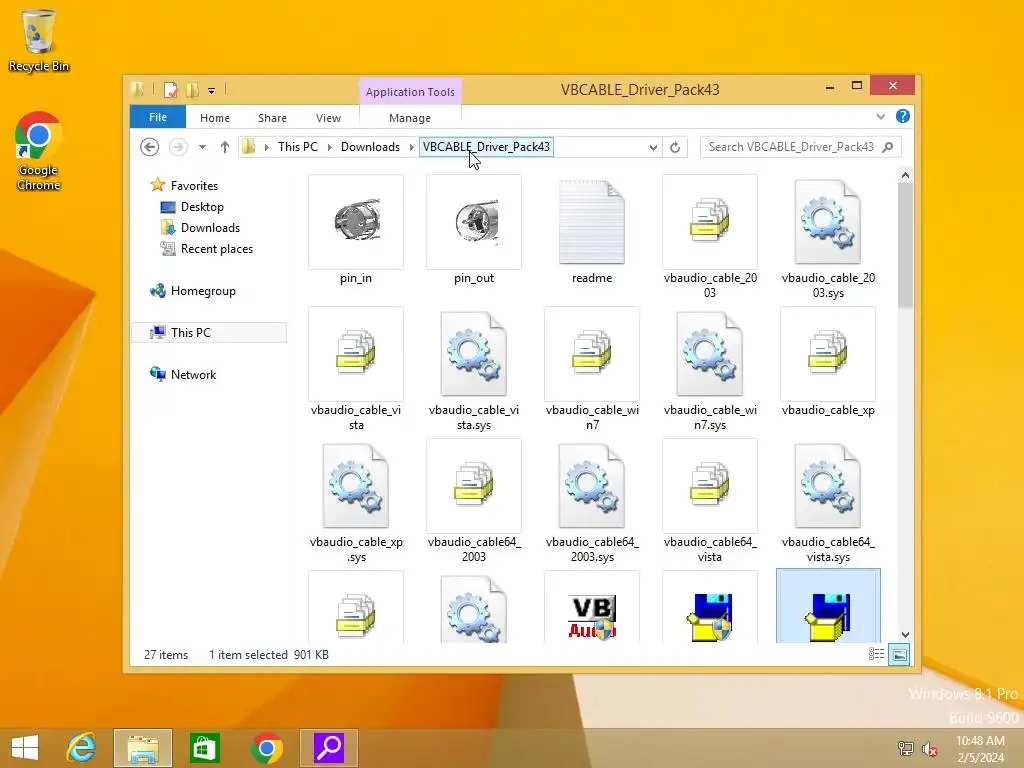Click the highlighted setup installer icon

(828, 607)
